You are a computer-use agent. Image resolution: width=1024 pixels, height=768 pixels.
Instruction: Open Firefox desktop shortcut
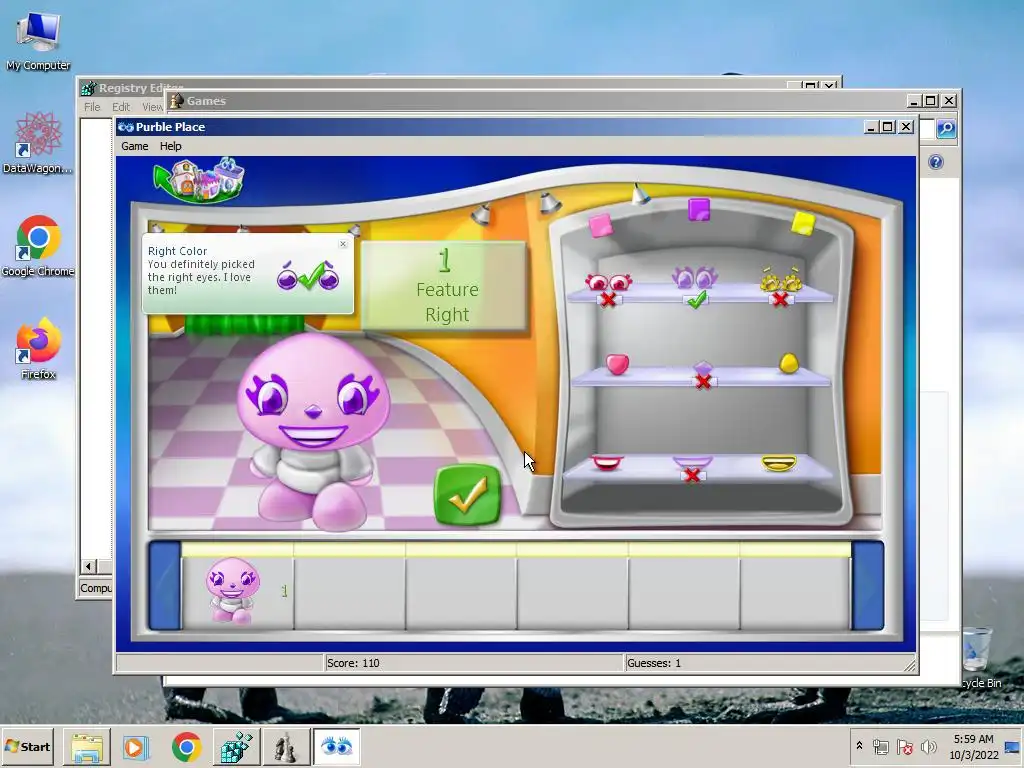tap(38, 349)
